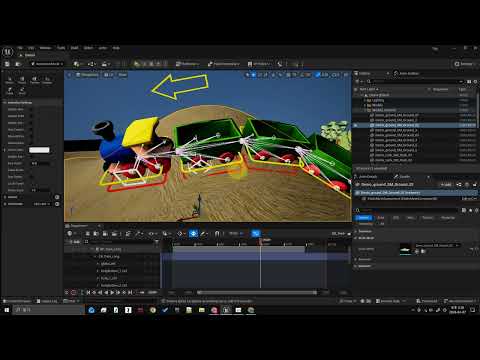Image resolution: width=480 pixels, height=360 pixels.
Task: Switch to the Outliner tab
Action: coord(362,73)
